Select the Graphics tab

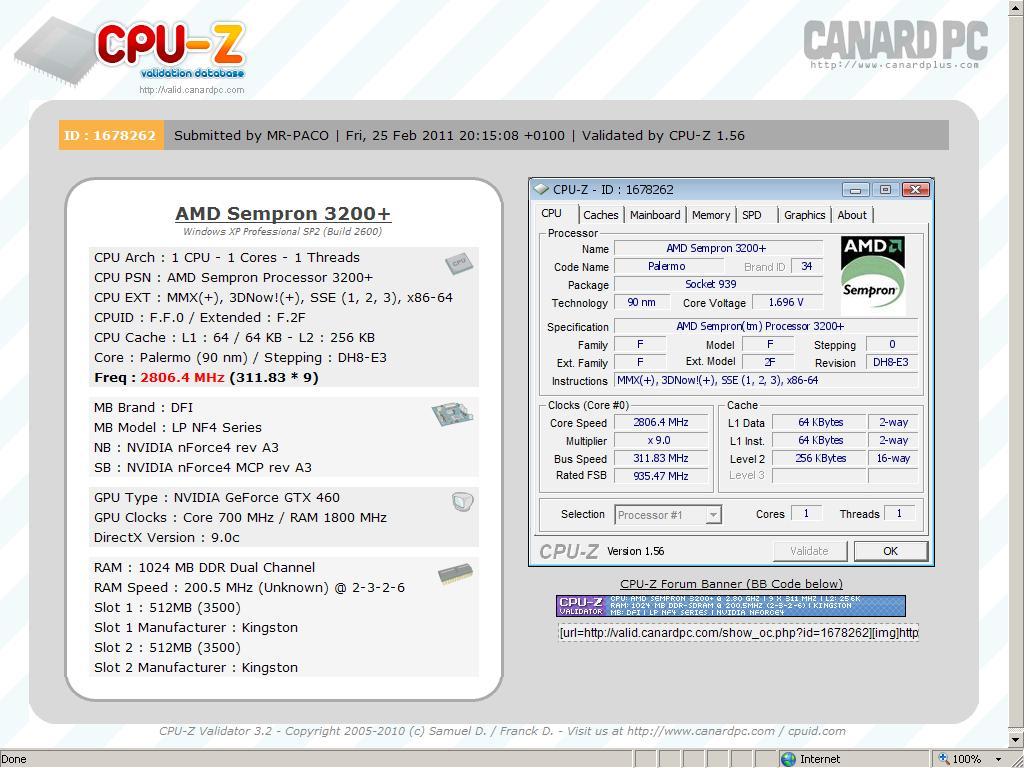point(805,215)
